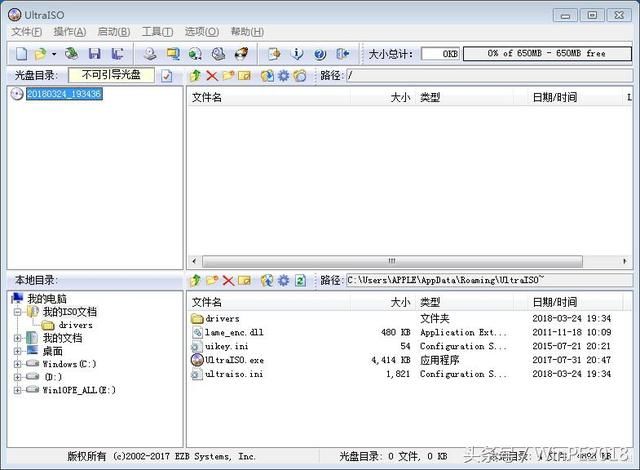This screenshot has height=470, width=640.
Task: Create a new ISO with the blank page icon
Action: coord(21,54)
